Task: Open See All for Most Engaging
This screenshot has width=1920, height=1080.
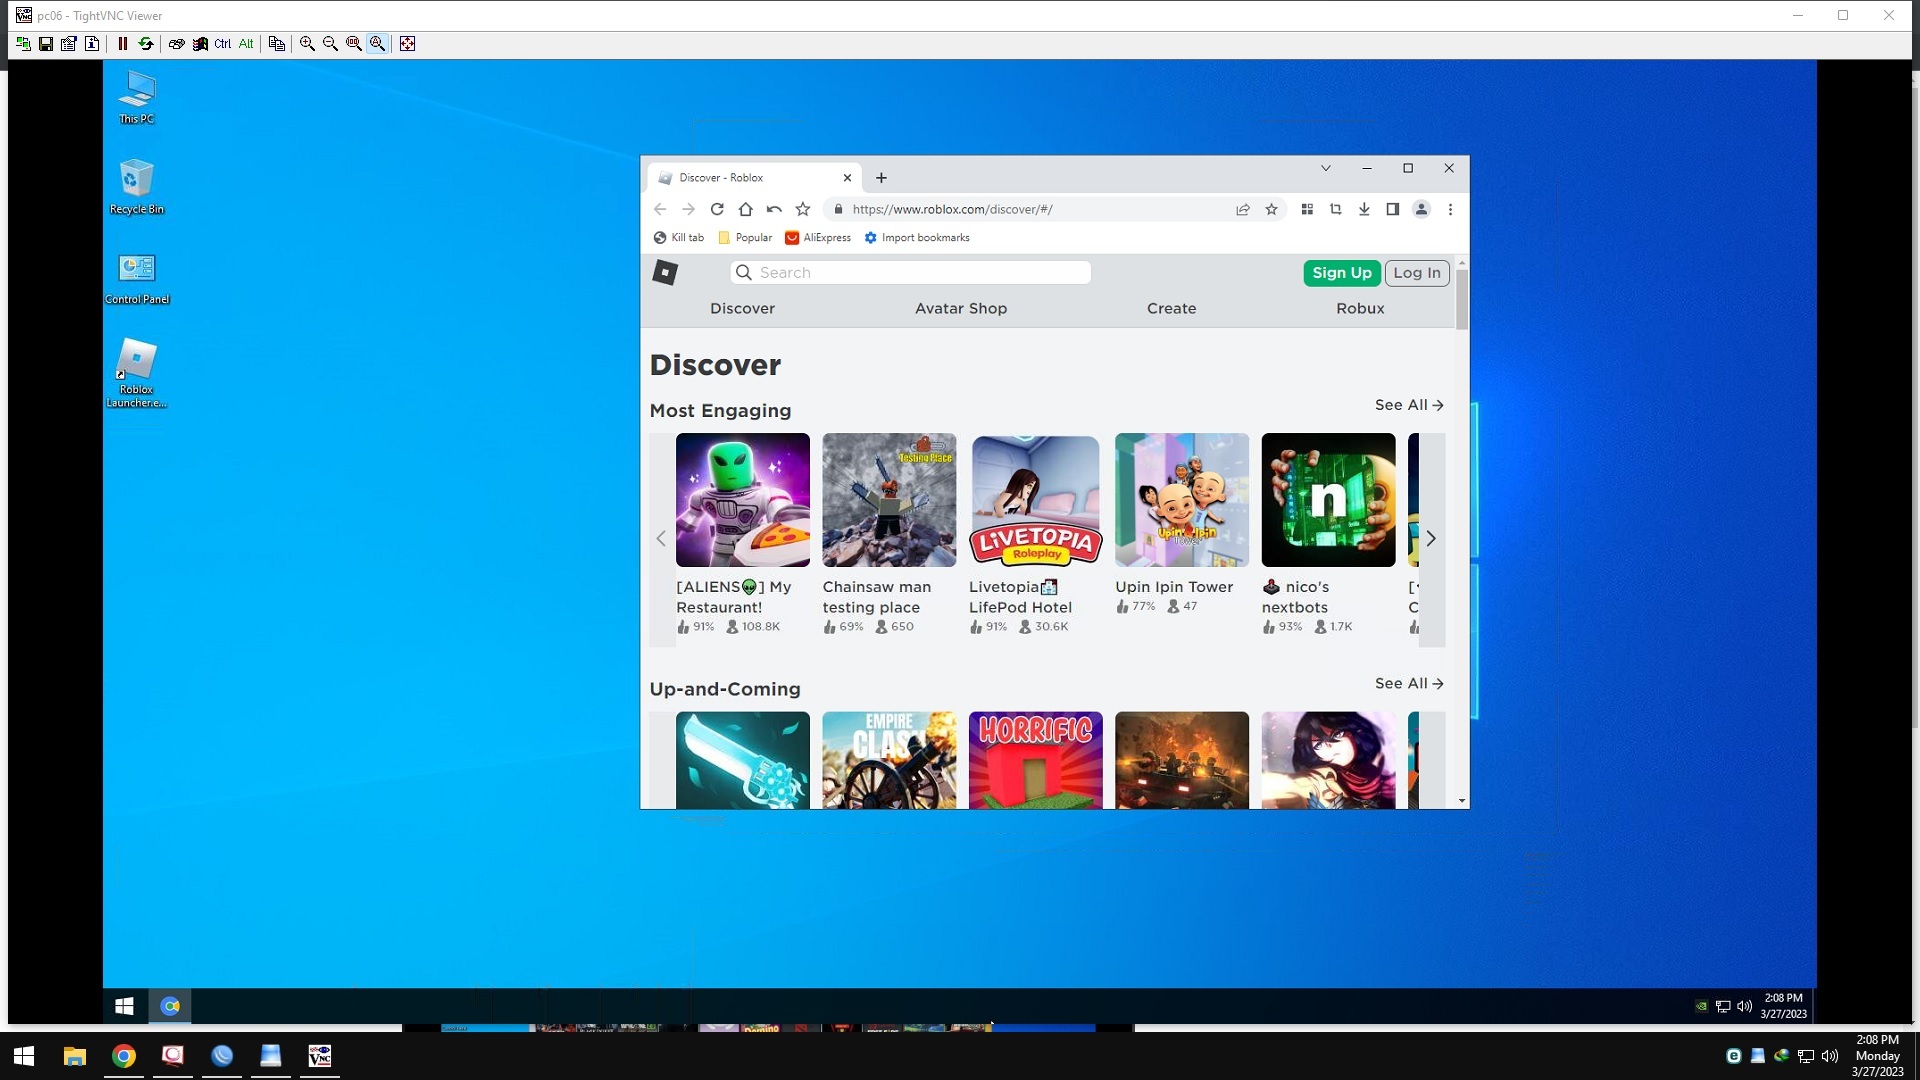Action: click(1407, 405)
